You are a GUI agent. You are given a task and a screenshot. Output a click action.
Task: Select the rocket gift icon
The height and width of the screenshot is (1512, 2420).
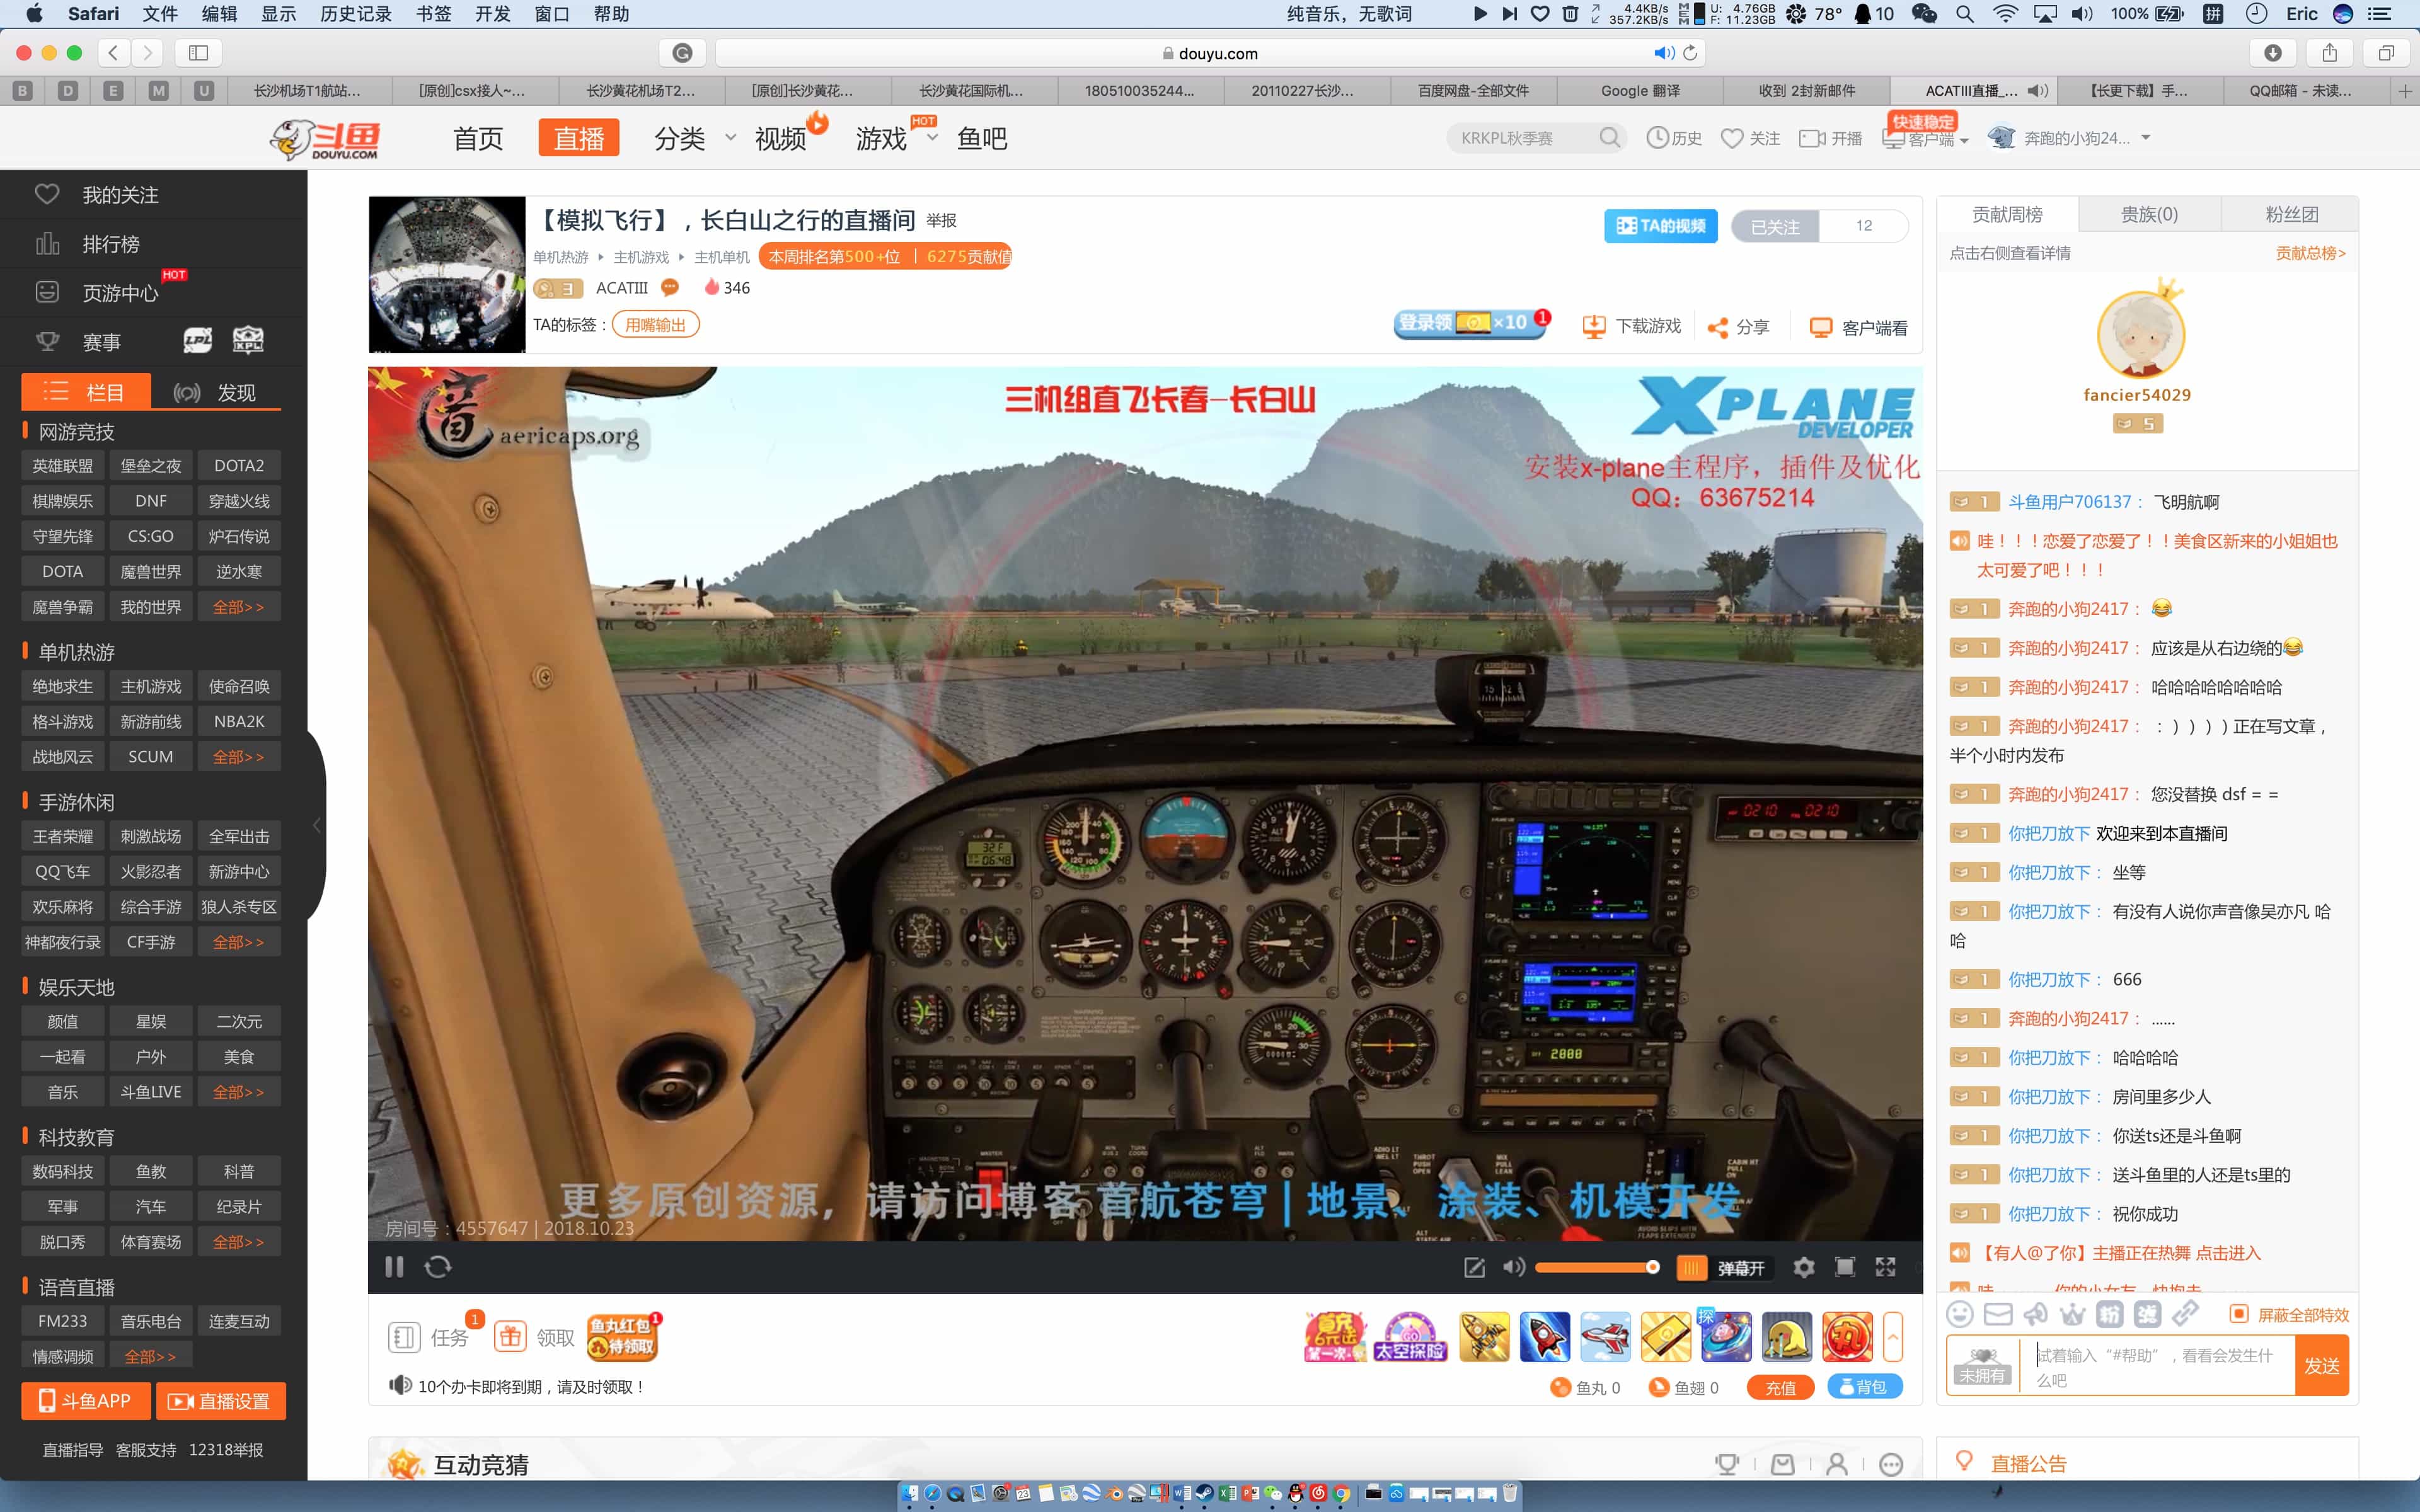[1544, 1337]
